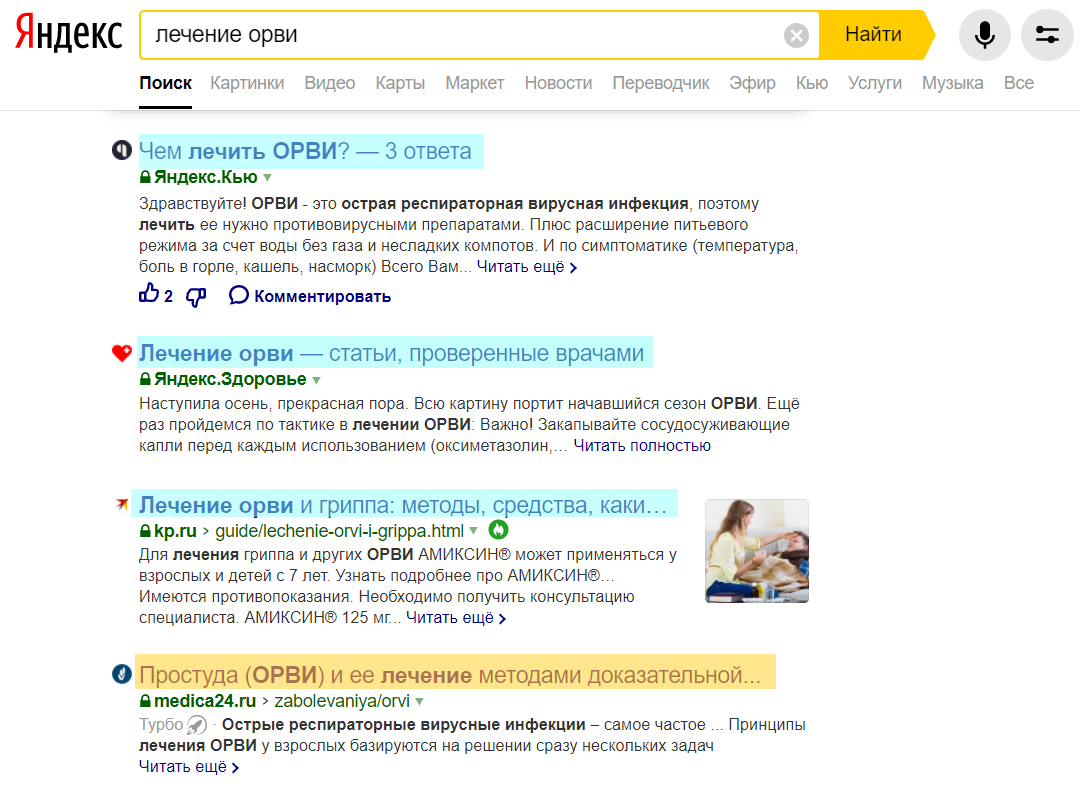Open result Лечение орви и гриппа: методы
Viewport: 1080px width, 794px height.
click(404, 505)
